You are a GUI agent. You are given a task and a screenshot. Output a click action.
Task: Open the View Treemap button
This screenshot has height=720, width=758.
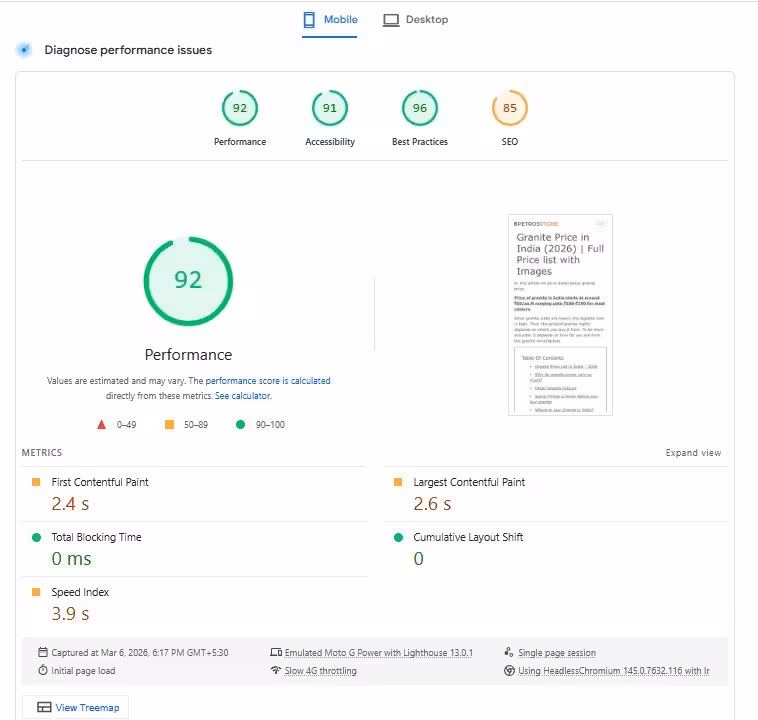[x=75, y=707]
